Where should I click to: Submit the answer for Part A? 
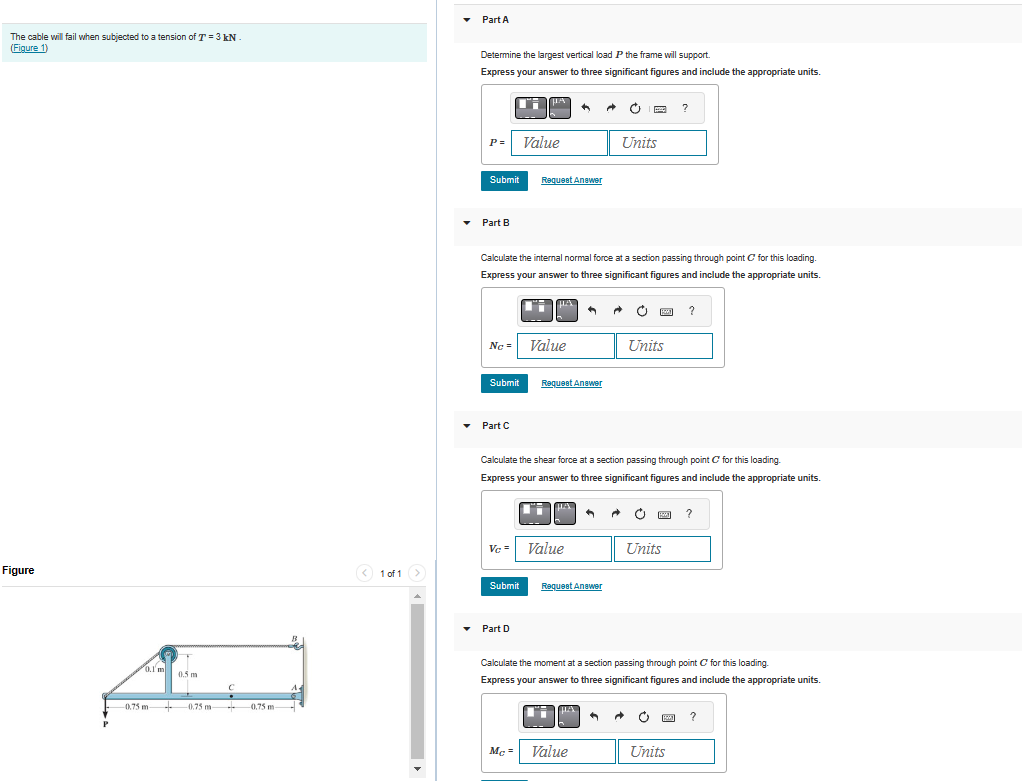pyautogui.click(x=504, y=180)
